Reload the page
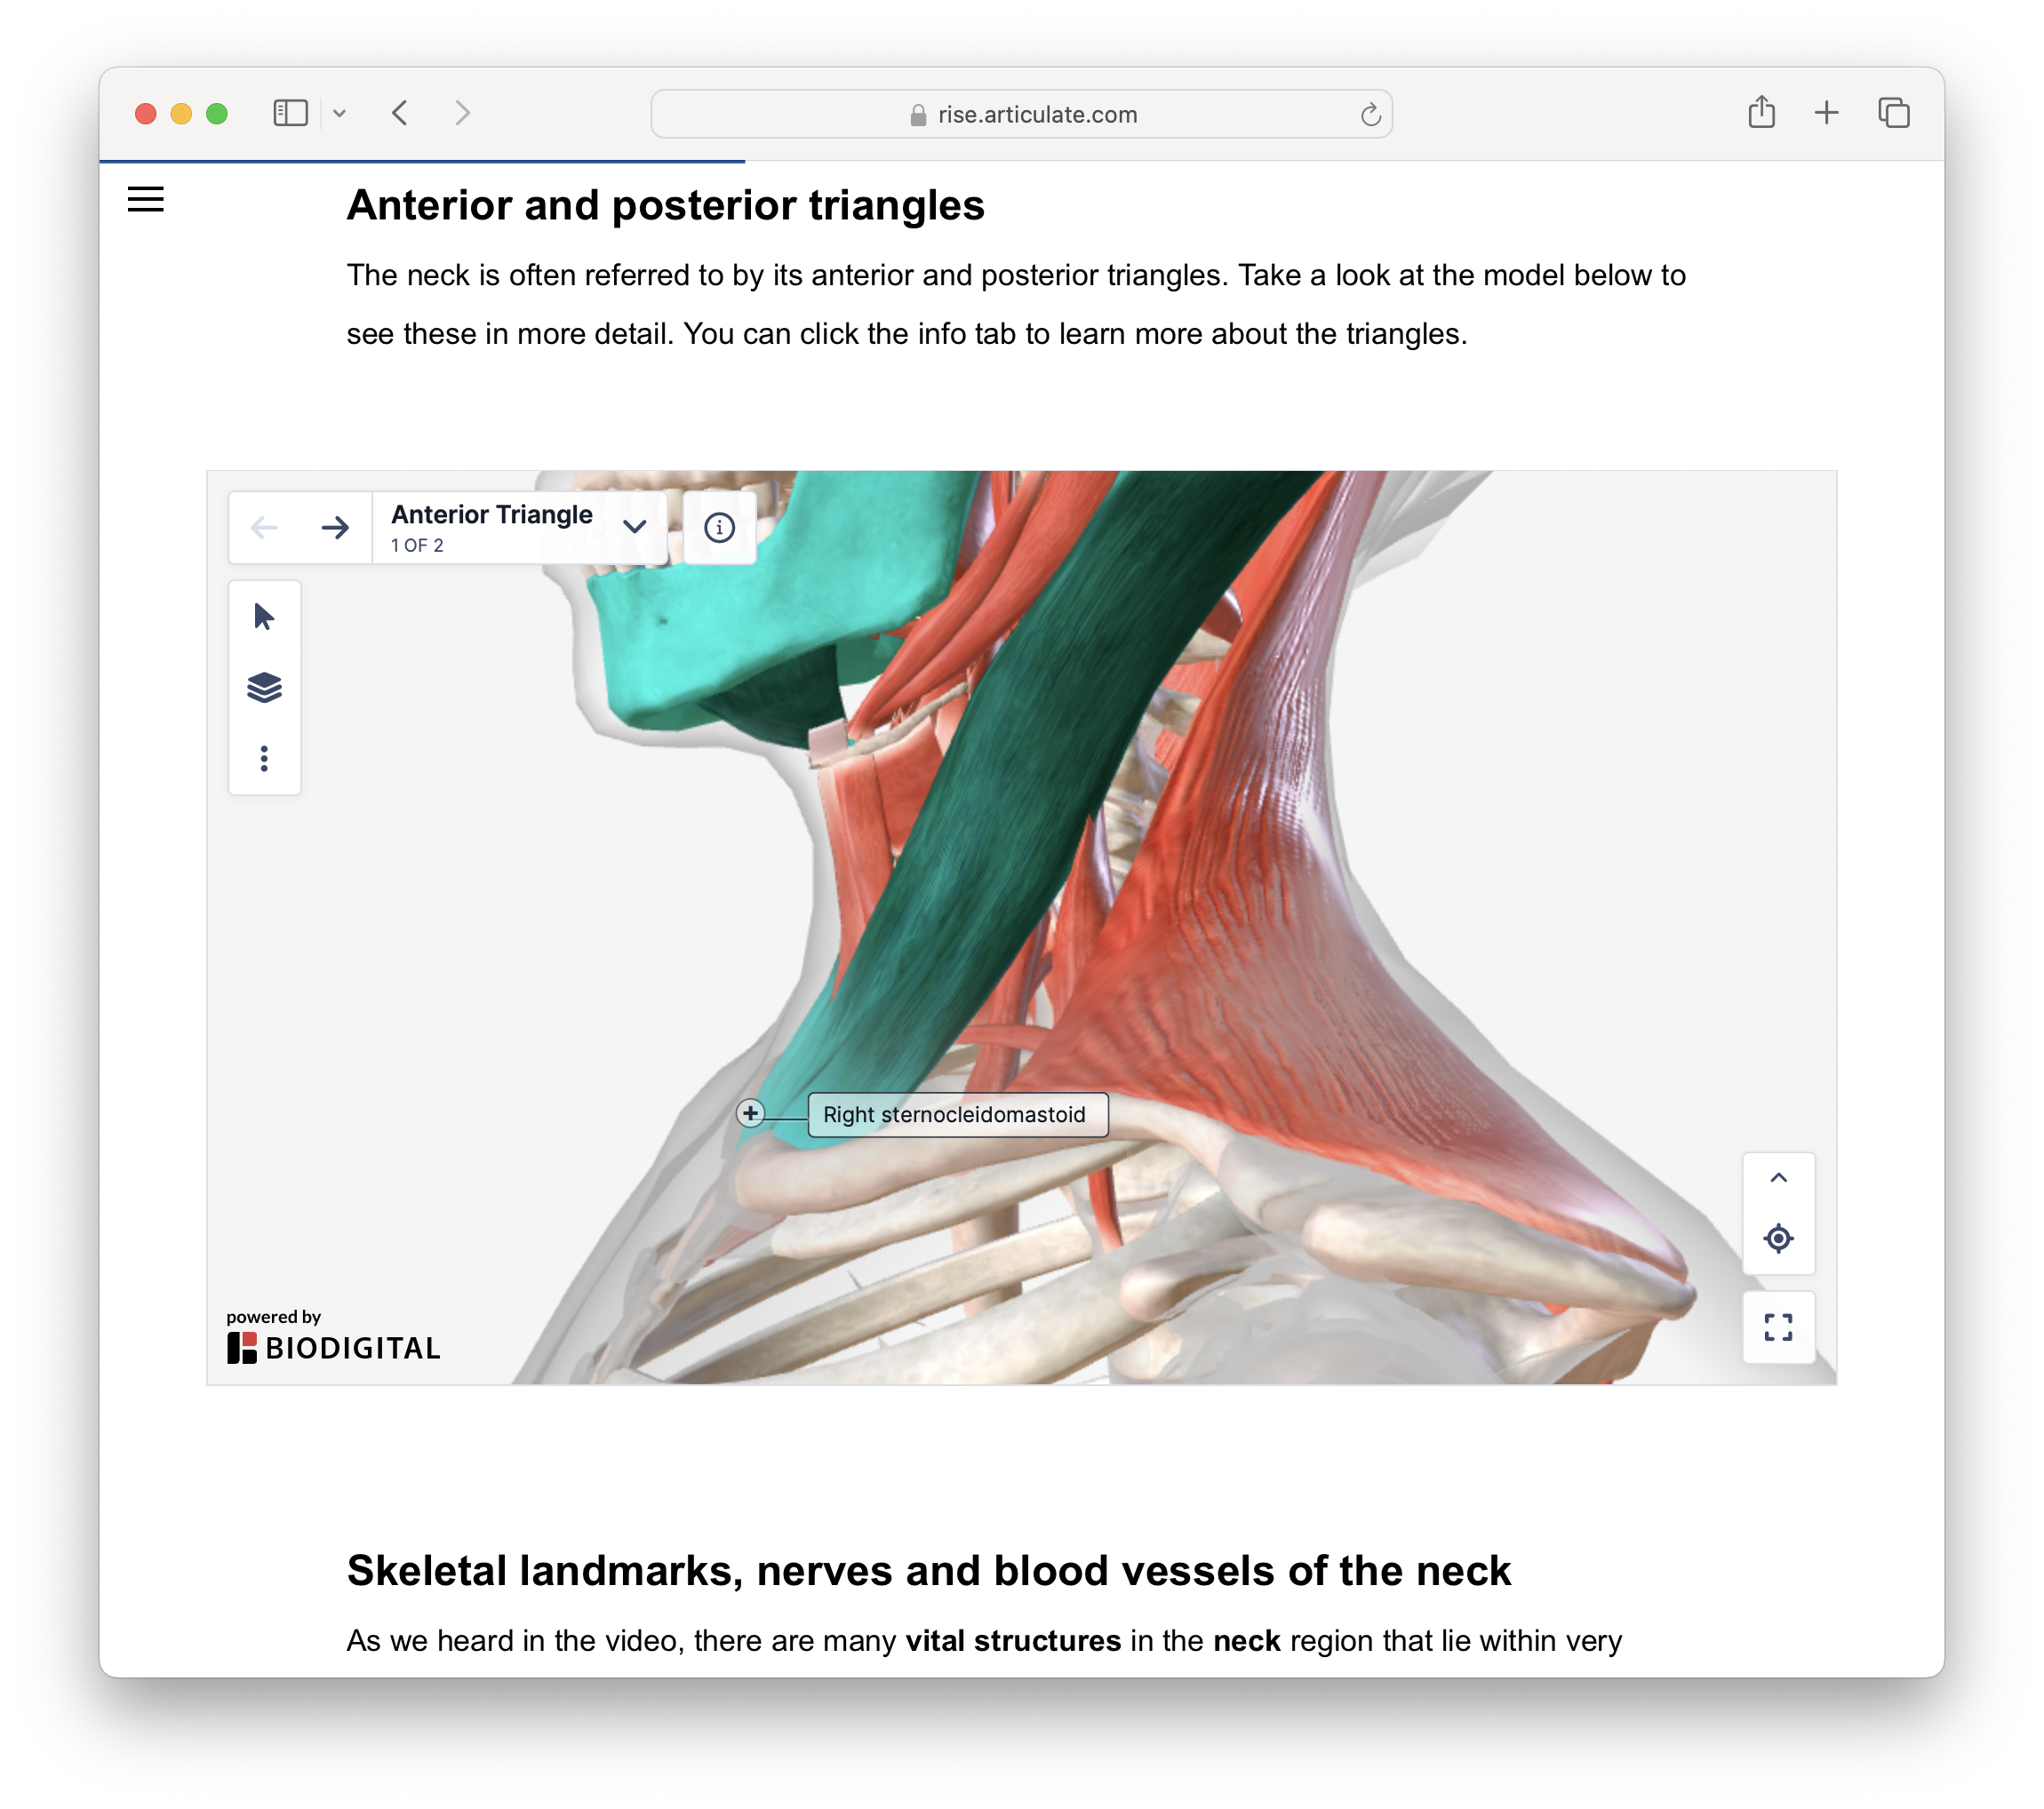The width and height of the screenshot is (2044, 1809). (x=1370, y=115)
